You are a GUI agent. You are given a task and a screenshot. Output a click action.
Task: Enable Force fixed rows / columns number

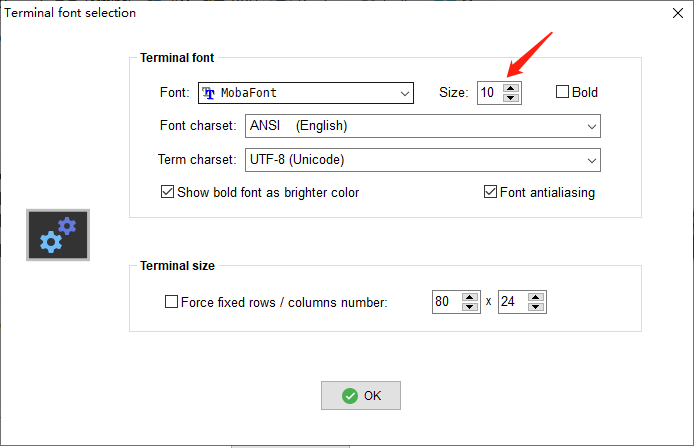[171, 302]
